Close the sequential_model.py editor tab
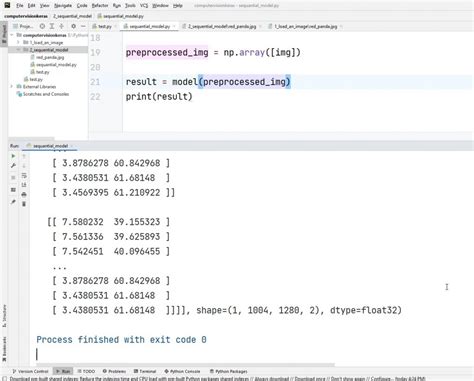Image resolution: width=474 pixels, height=381 pixels. pyautogui.click(x=174, y=26)
